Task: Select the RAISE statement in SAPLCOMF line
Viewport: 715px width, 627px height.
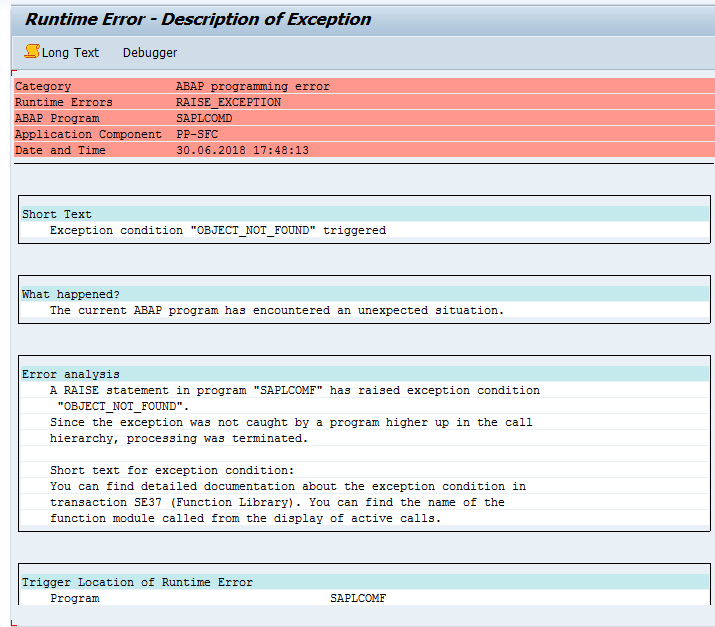Action: (x=294, y=390)
